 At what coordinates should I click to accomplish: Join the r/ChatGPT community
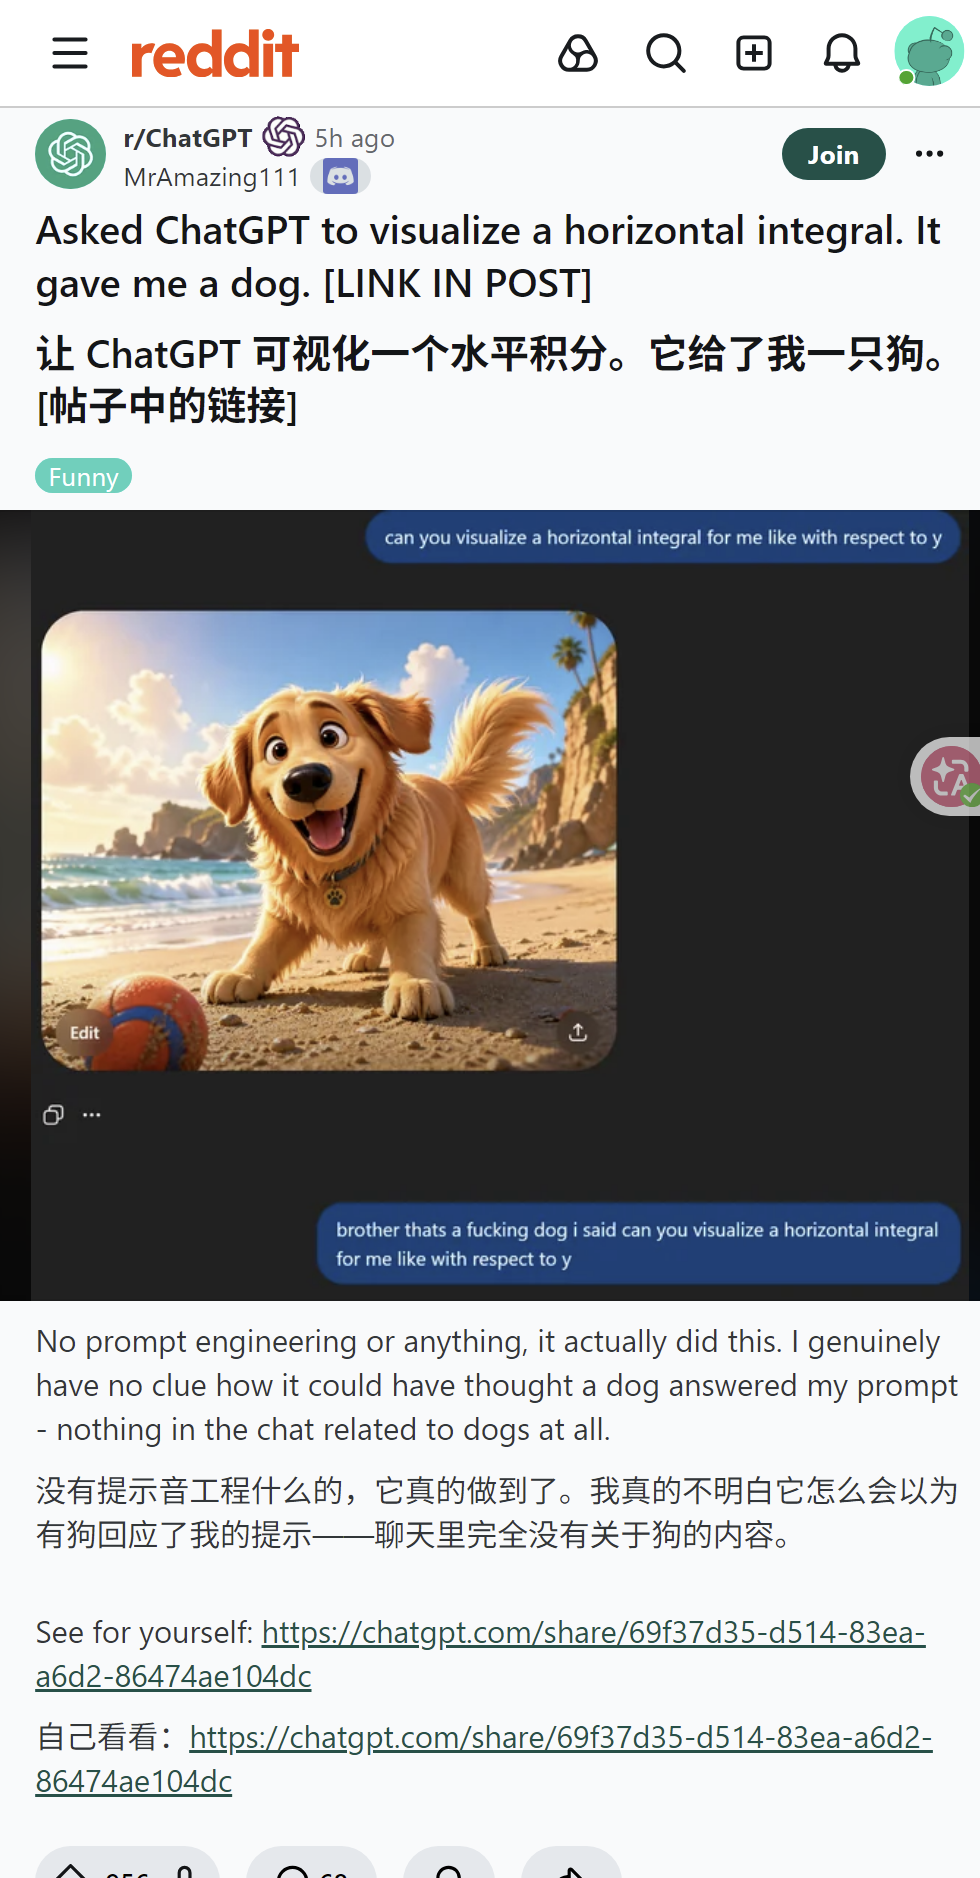click(x=834, y=154)
